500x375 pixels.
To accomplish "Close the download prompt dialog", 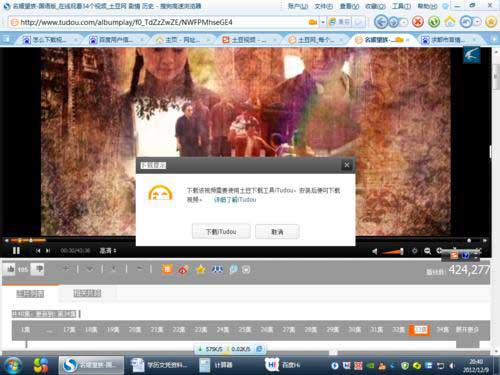I will [x=347, y=165].
